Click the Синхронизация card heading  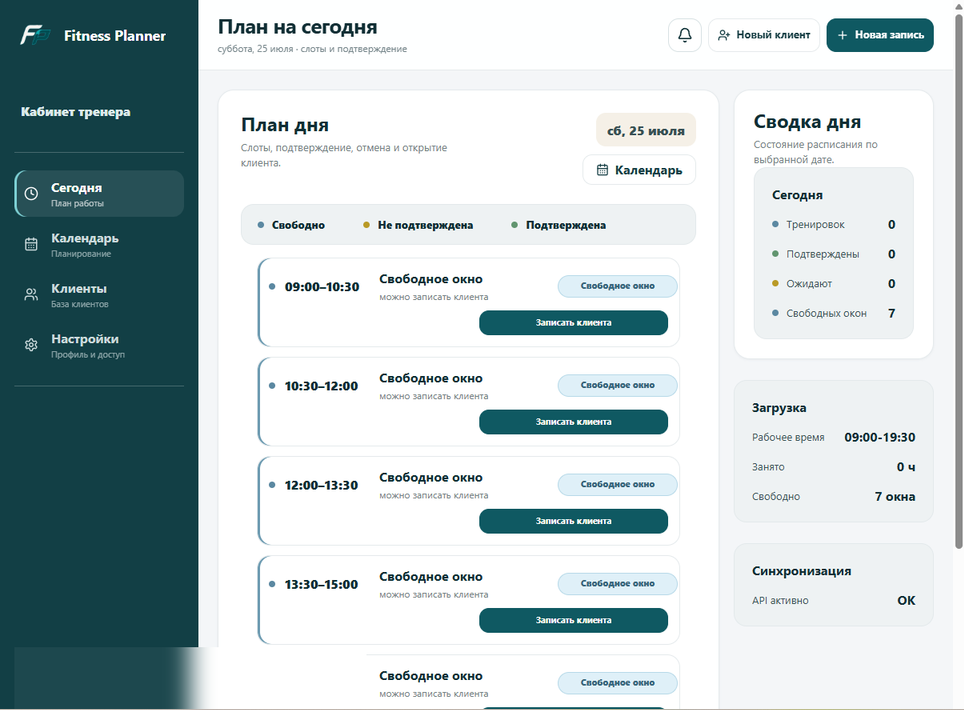pyautogui.click(x=801, y=571)
